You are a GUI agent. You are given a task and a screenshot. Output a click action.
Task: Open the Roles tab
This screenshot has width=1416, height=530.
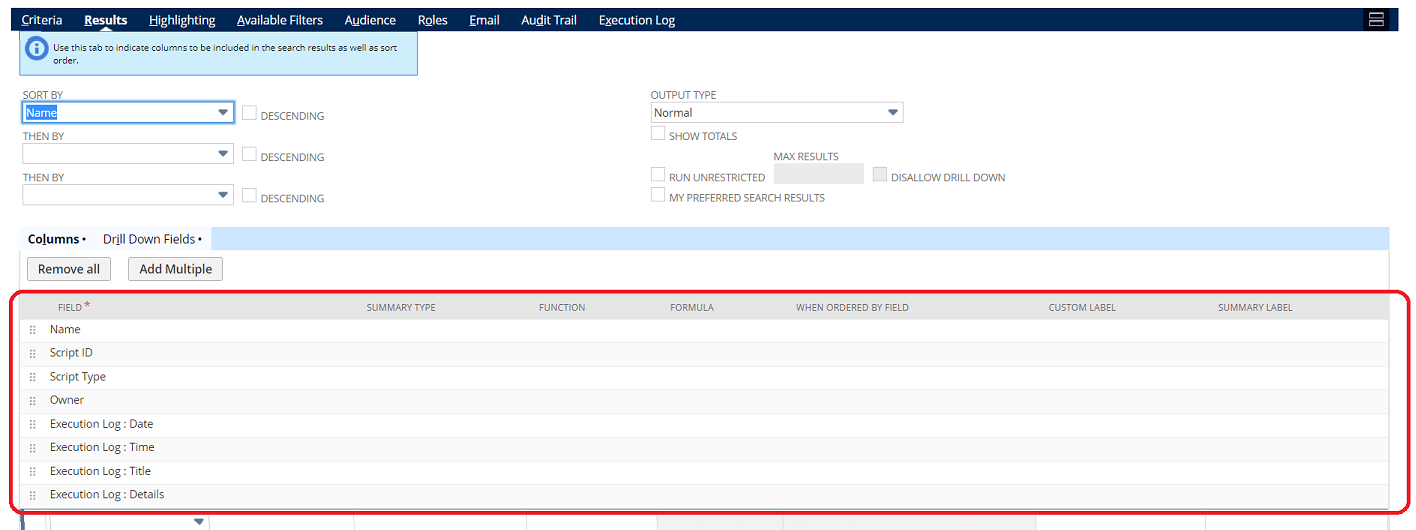click(x=433, y=20)
